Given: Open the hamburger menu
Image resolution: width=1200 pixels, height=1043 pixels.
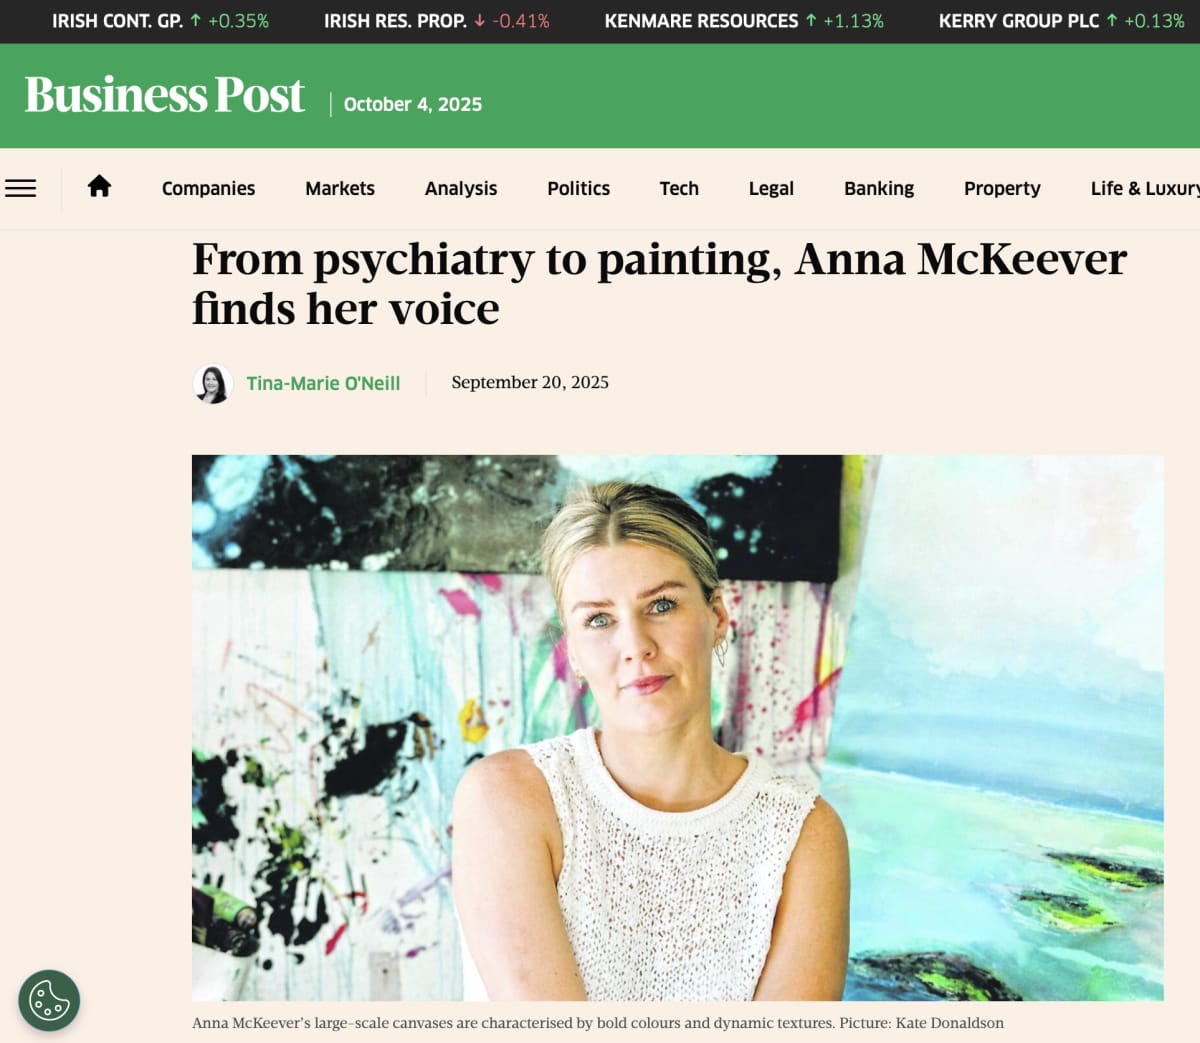Looking at the screenshot, I should (x=21, y=188).
